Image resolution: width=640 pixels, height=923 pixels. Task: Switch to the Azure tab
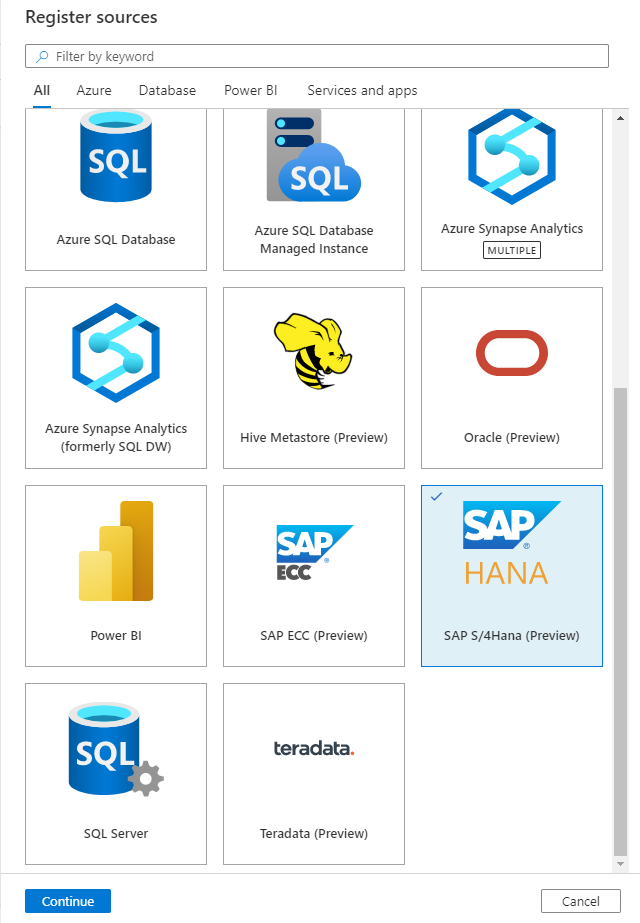[x=93, y=90]
